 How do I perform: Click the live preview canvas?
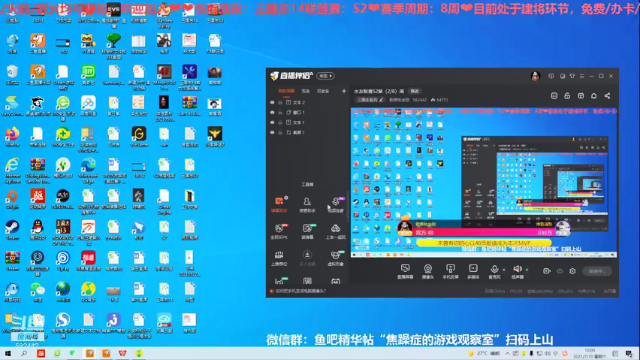click(484, 182)
